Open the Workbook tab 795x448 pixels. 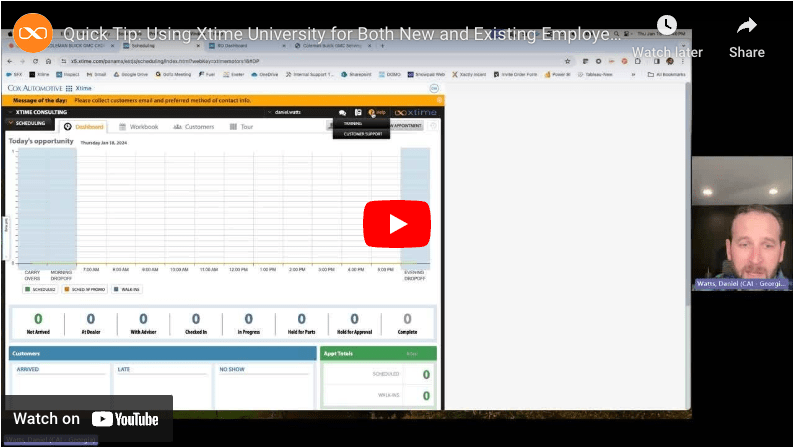click(x=138, y=127)
